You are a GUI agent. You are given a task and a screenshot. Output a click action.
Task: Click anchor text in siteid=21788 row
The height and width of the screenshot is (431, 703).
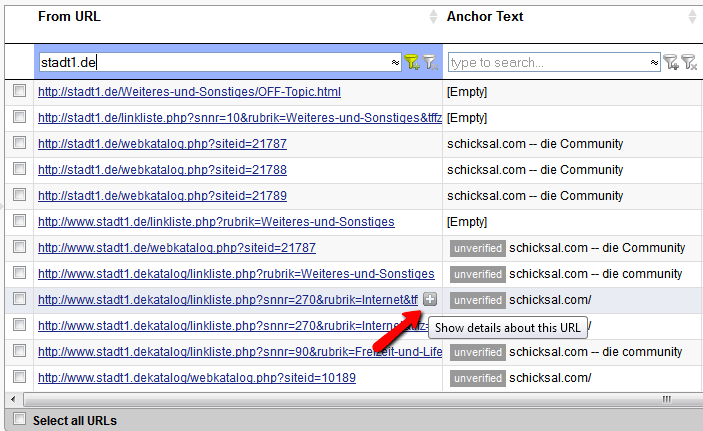[x=535, y=170]
